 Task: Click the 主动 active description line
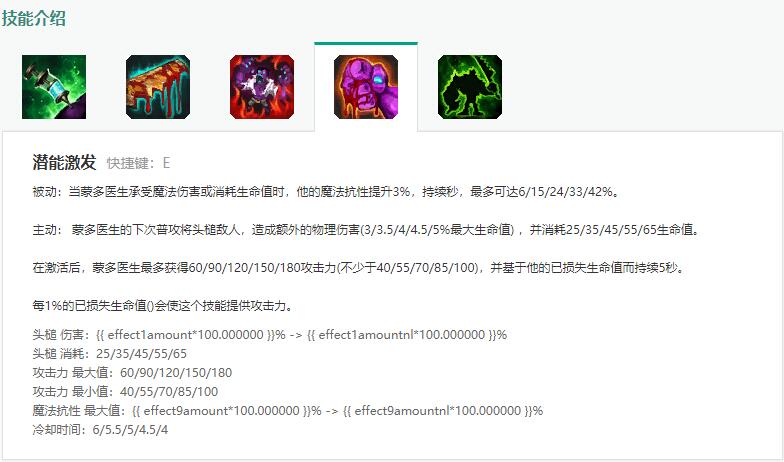tap(368, 230)
